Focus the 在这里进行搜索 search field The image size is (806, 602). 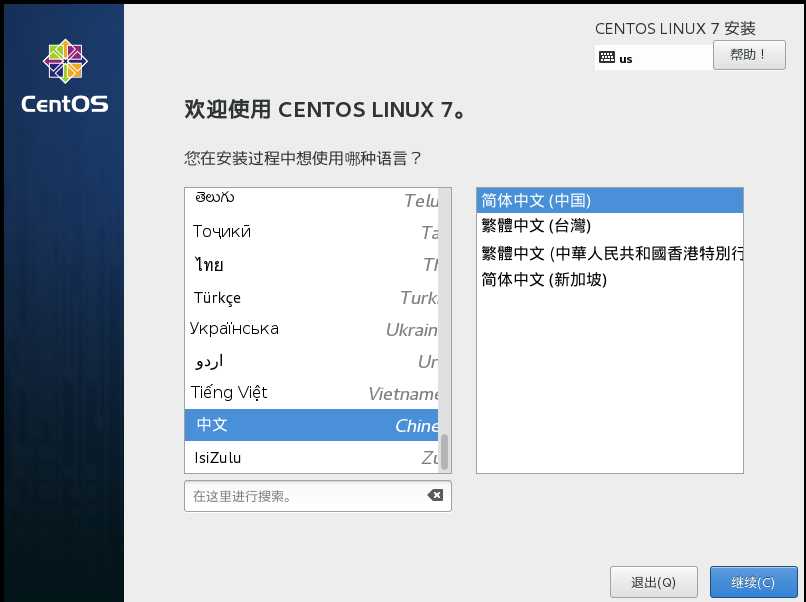coord(318,496)
